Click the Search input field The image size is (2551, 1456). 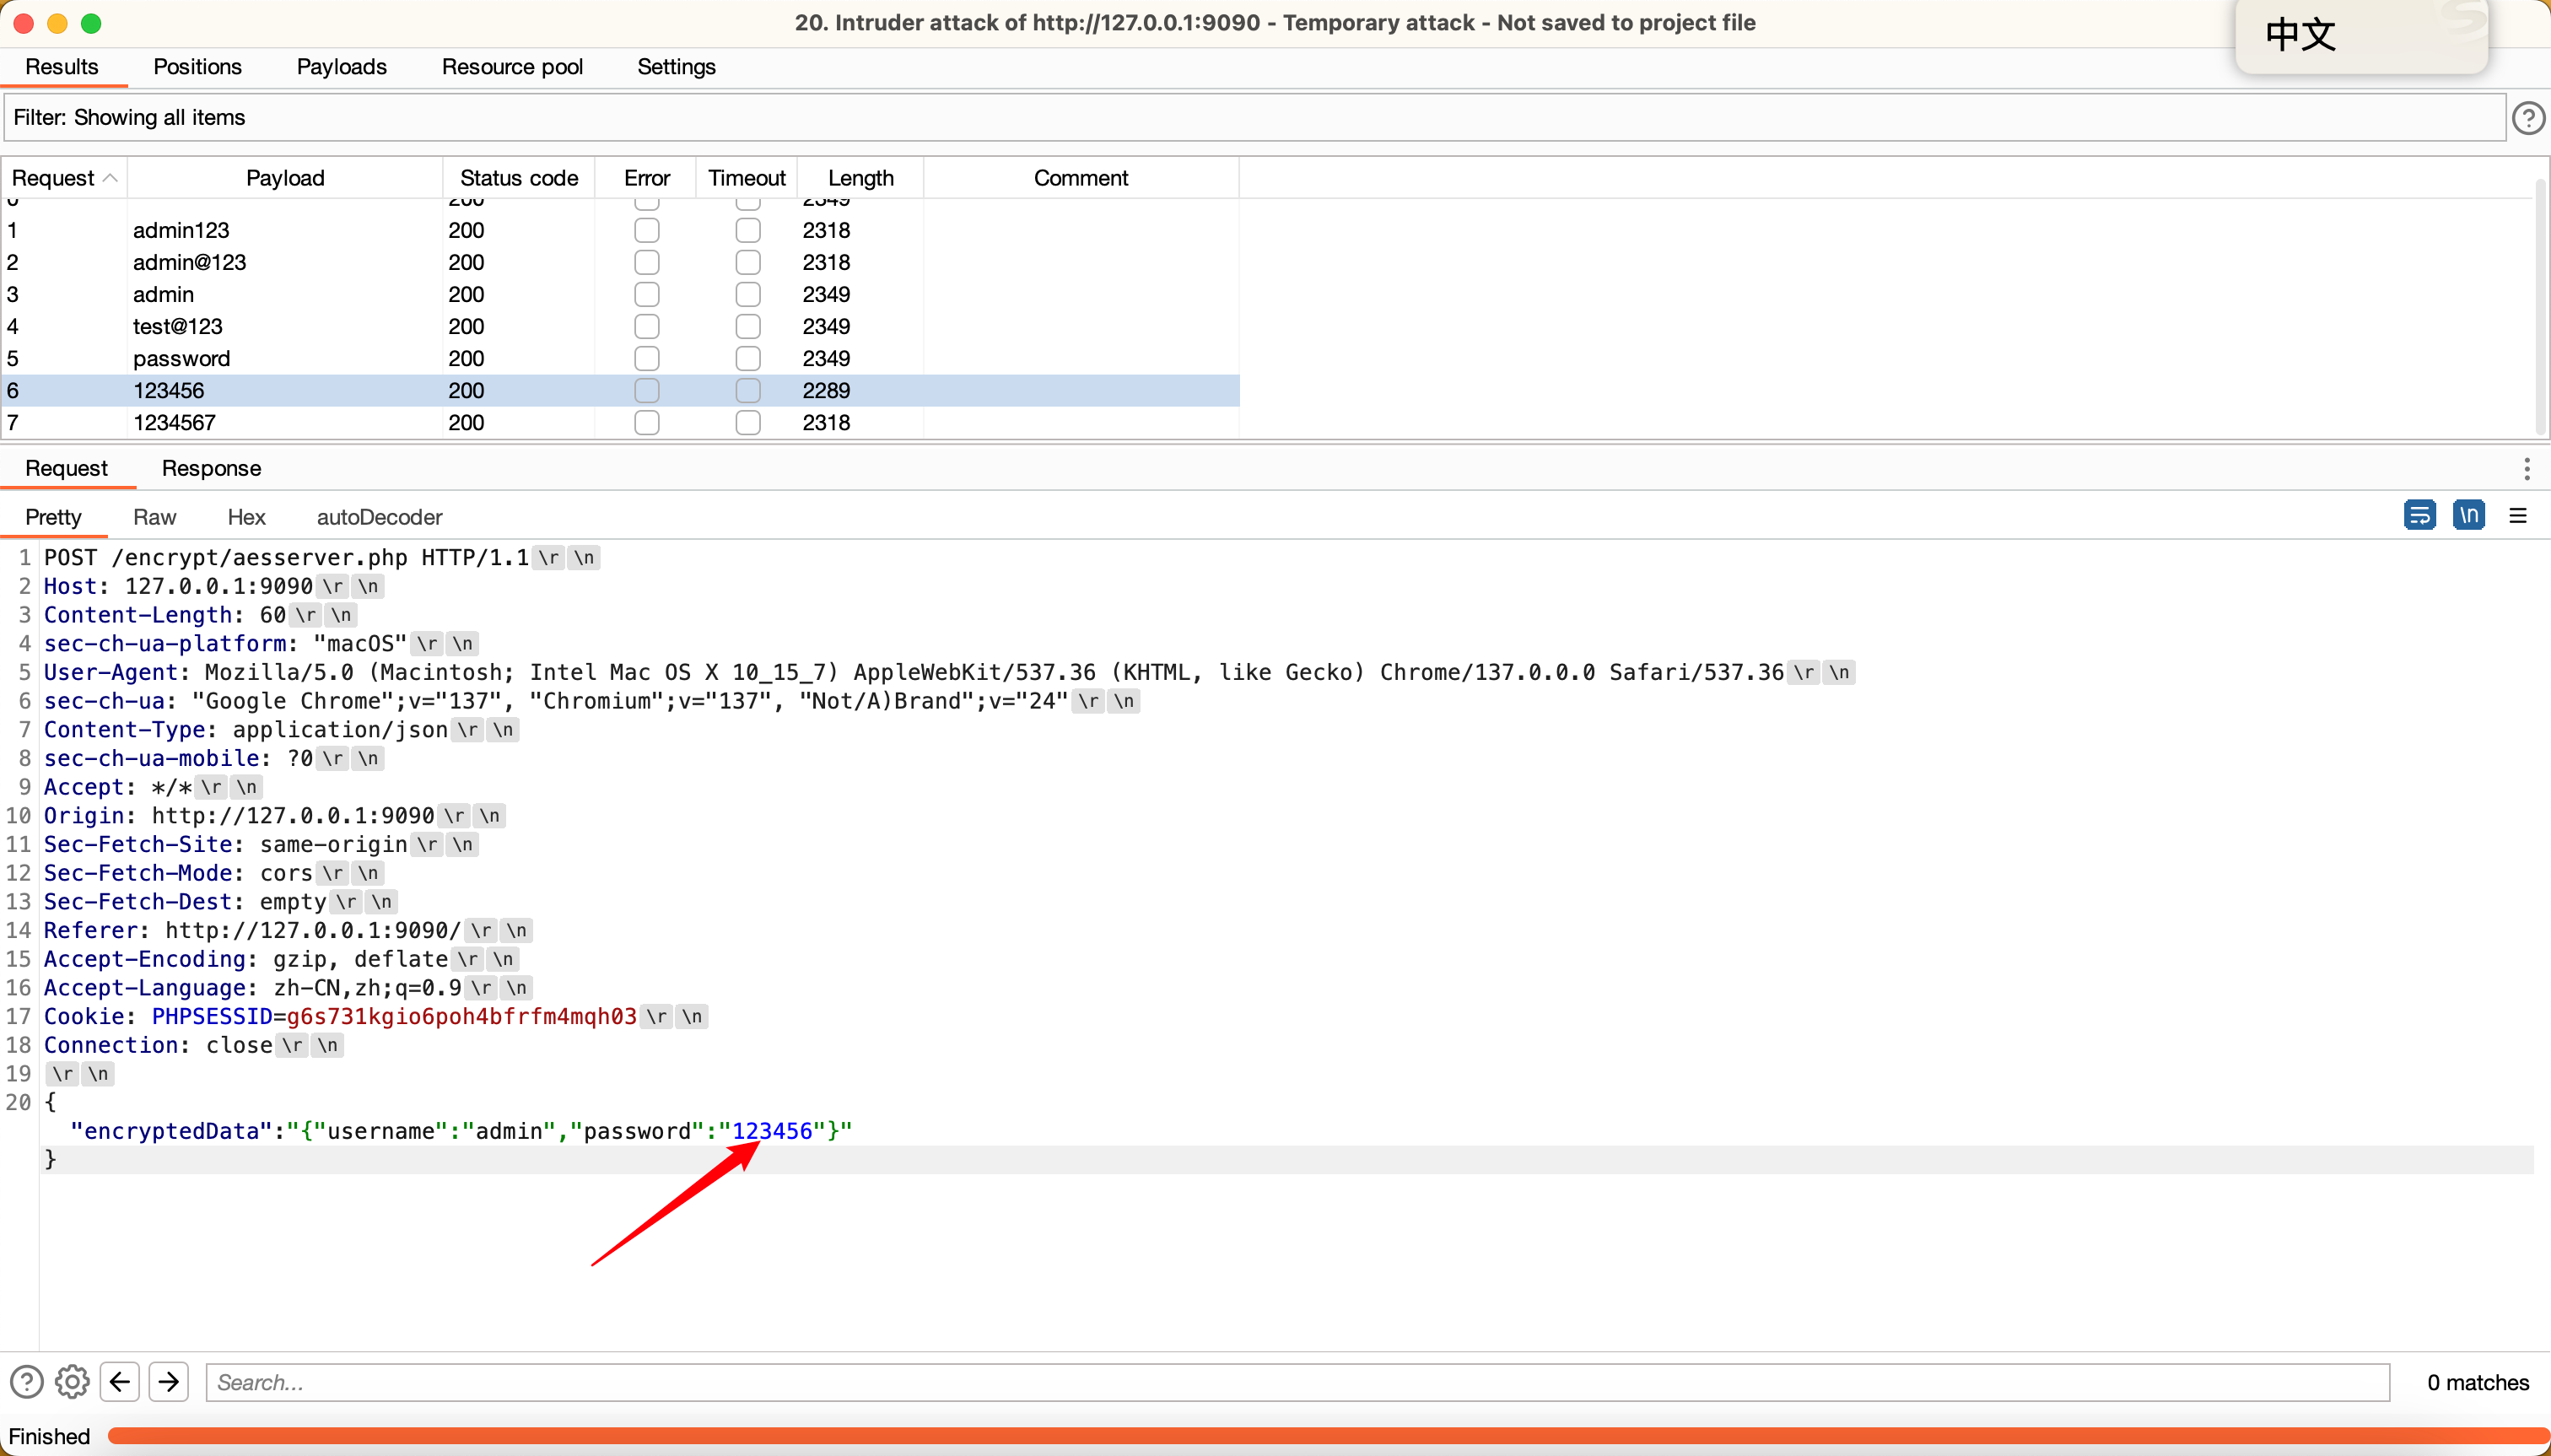1297,1382
